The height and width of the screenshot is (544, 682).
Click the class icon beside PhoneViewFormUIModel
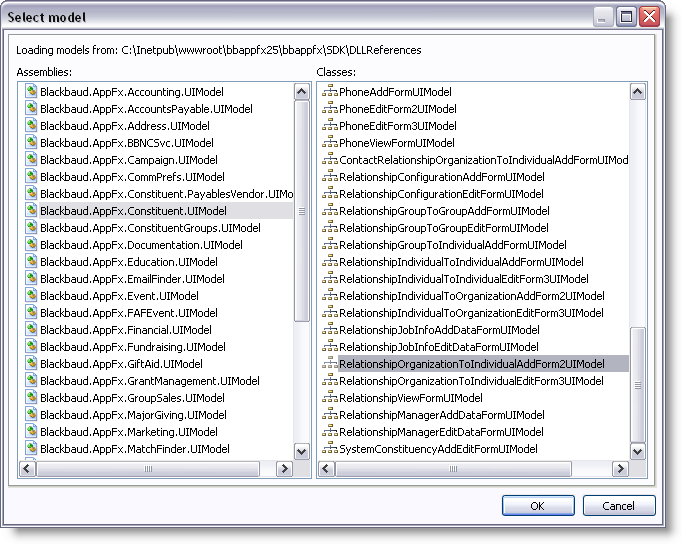[x=330, y=142]
